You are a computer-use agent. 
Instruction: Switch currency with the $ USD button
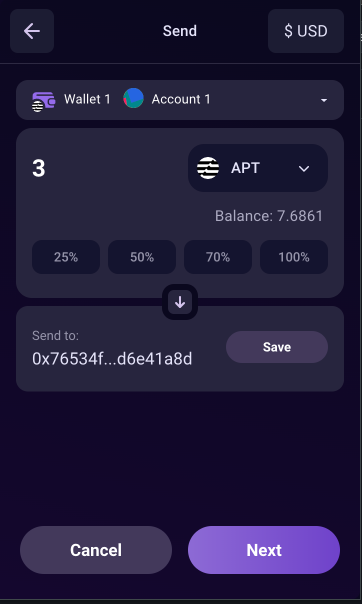306,31
